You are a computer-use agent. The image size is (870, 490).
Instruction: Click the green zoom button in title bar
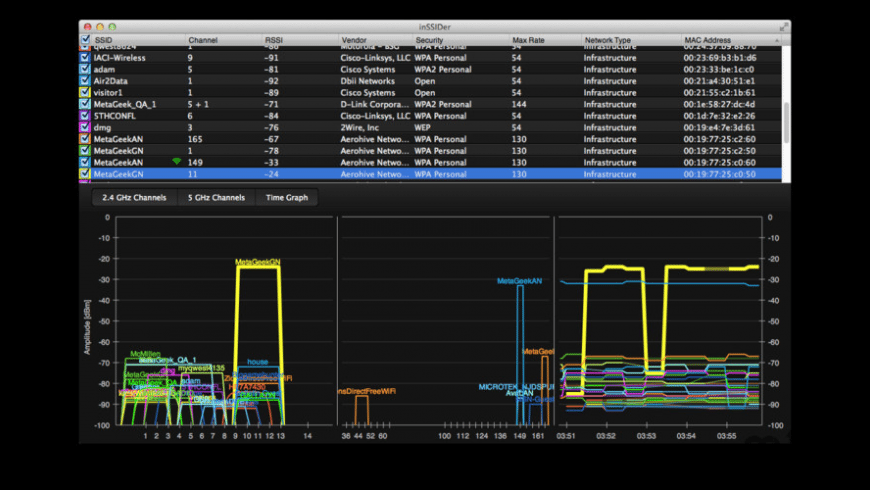112,26
